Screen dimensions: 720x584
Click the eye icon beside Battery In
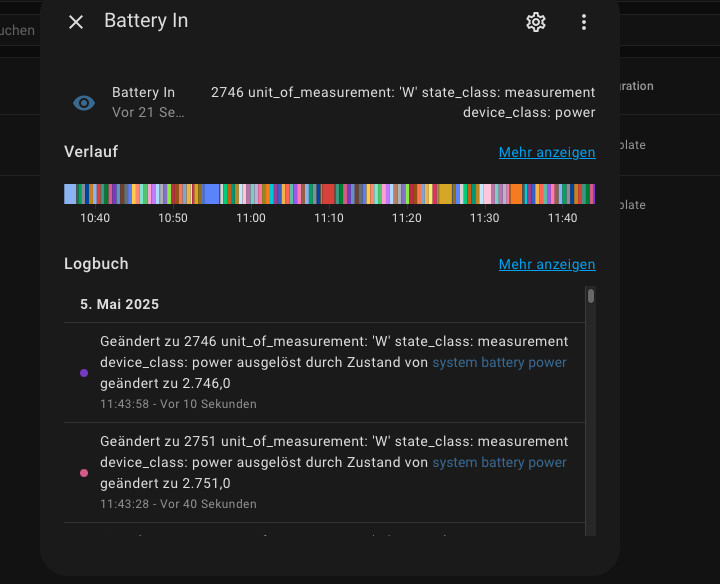84,103
